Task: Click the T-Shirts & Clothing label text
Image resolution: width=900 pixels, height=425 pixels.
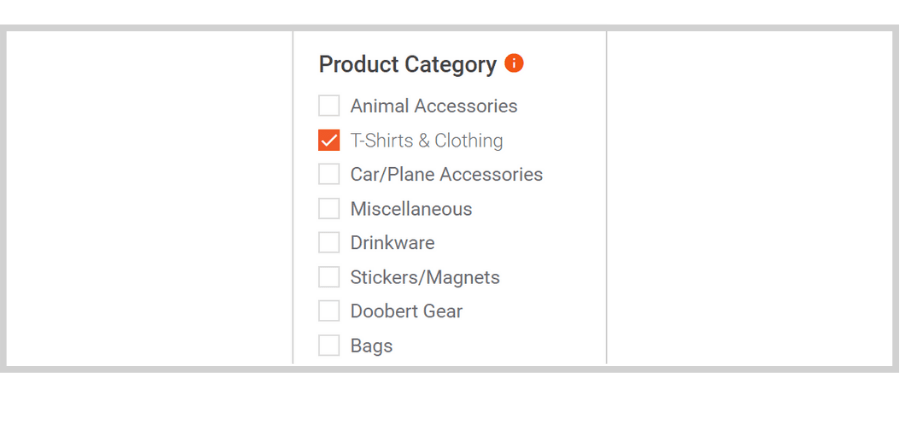Action: 426,140
